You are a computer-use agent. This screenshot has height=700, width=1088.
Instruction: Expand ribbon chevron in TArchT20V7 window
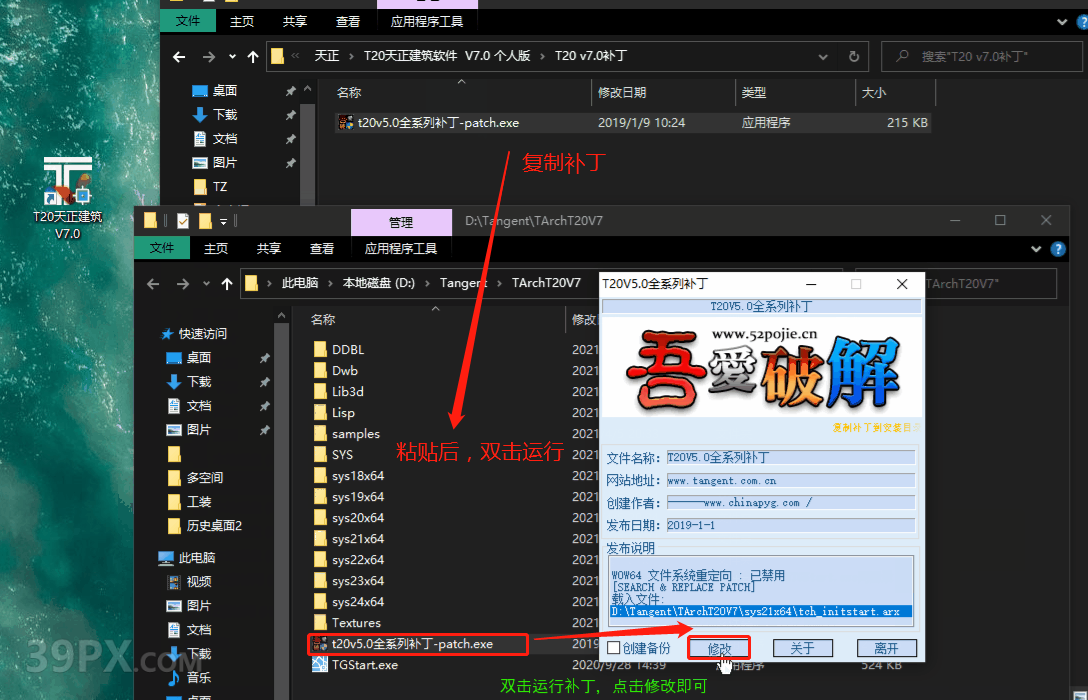pyautogui.click(x=1036, y=249)
